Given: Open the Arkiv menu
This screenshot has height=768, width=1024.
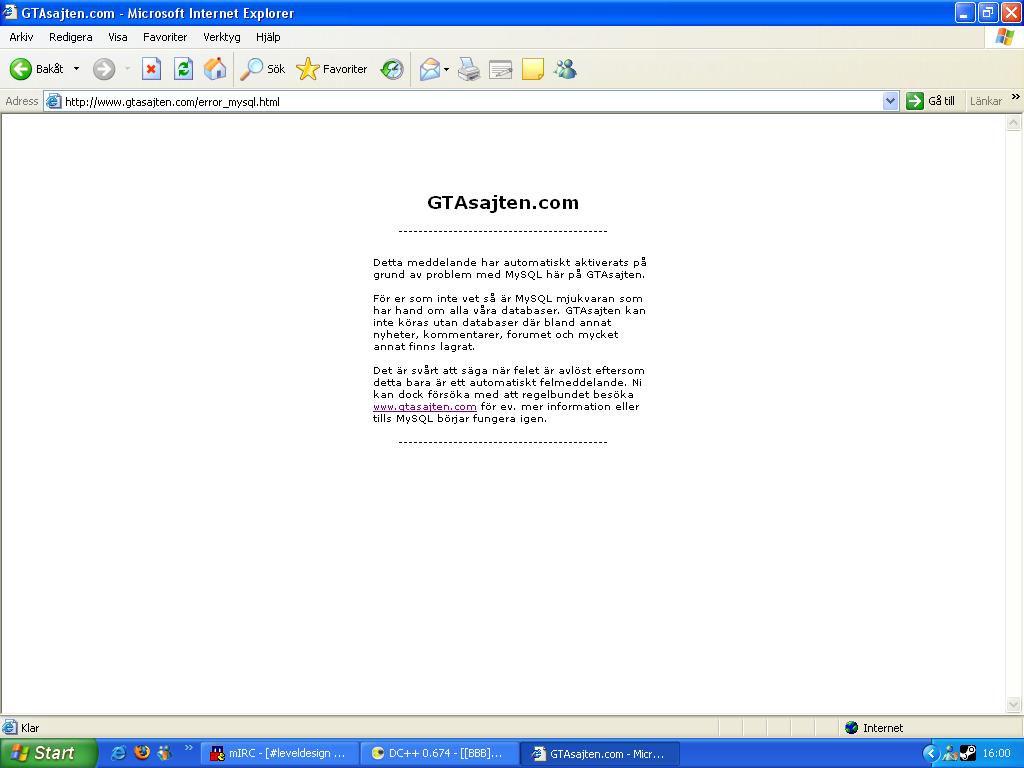Looking at the screenshot, I should [21, 37].
